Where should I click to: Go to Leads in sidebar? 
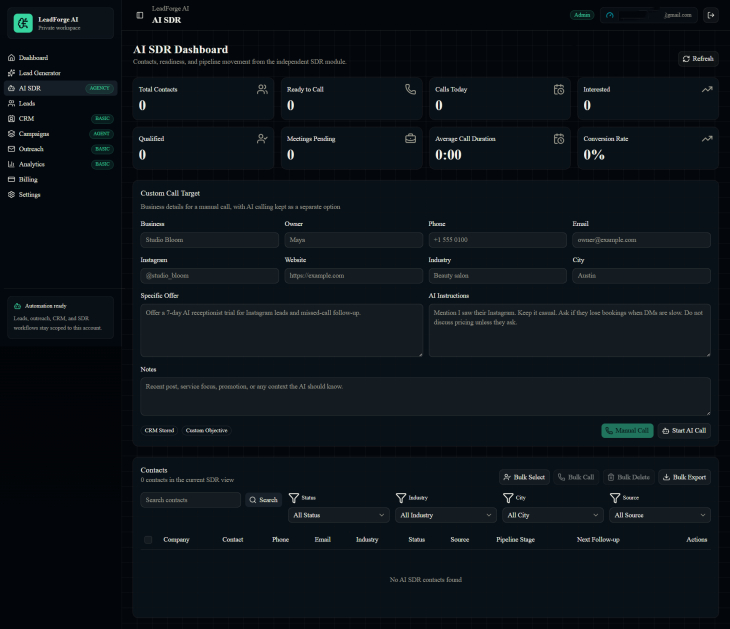[x=61, y=103]
